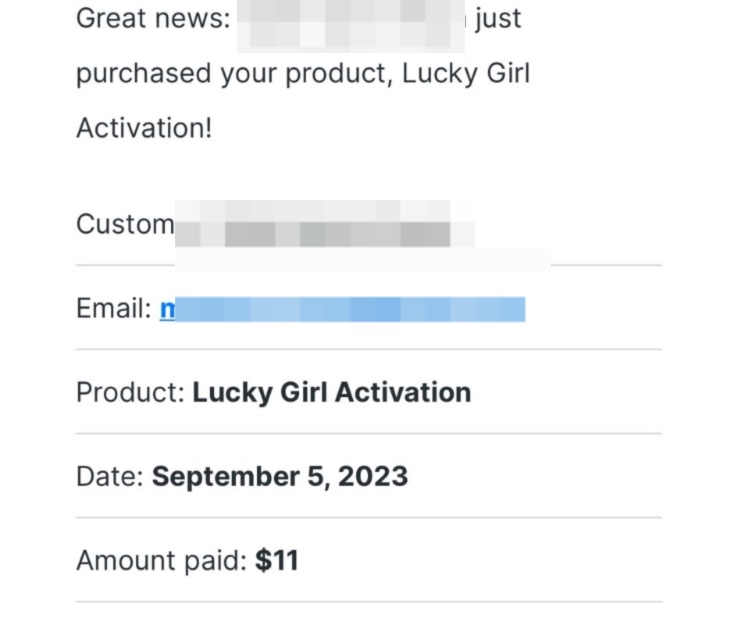Click the 'Great news:' heading text
The width and height of the screenshot is (738, 624).
(x=152, y=19)
